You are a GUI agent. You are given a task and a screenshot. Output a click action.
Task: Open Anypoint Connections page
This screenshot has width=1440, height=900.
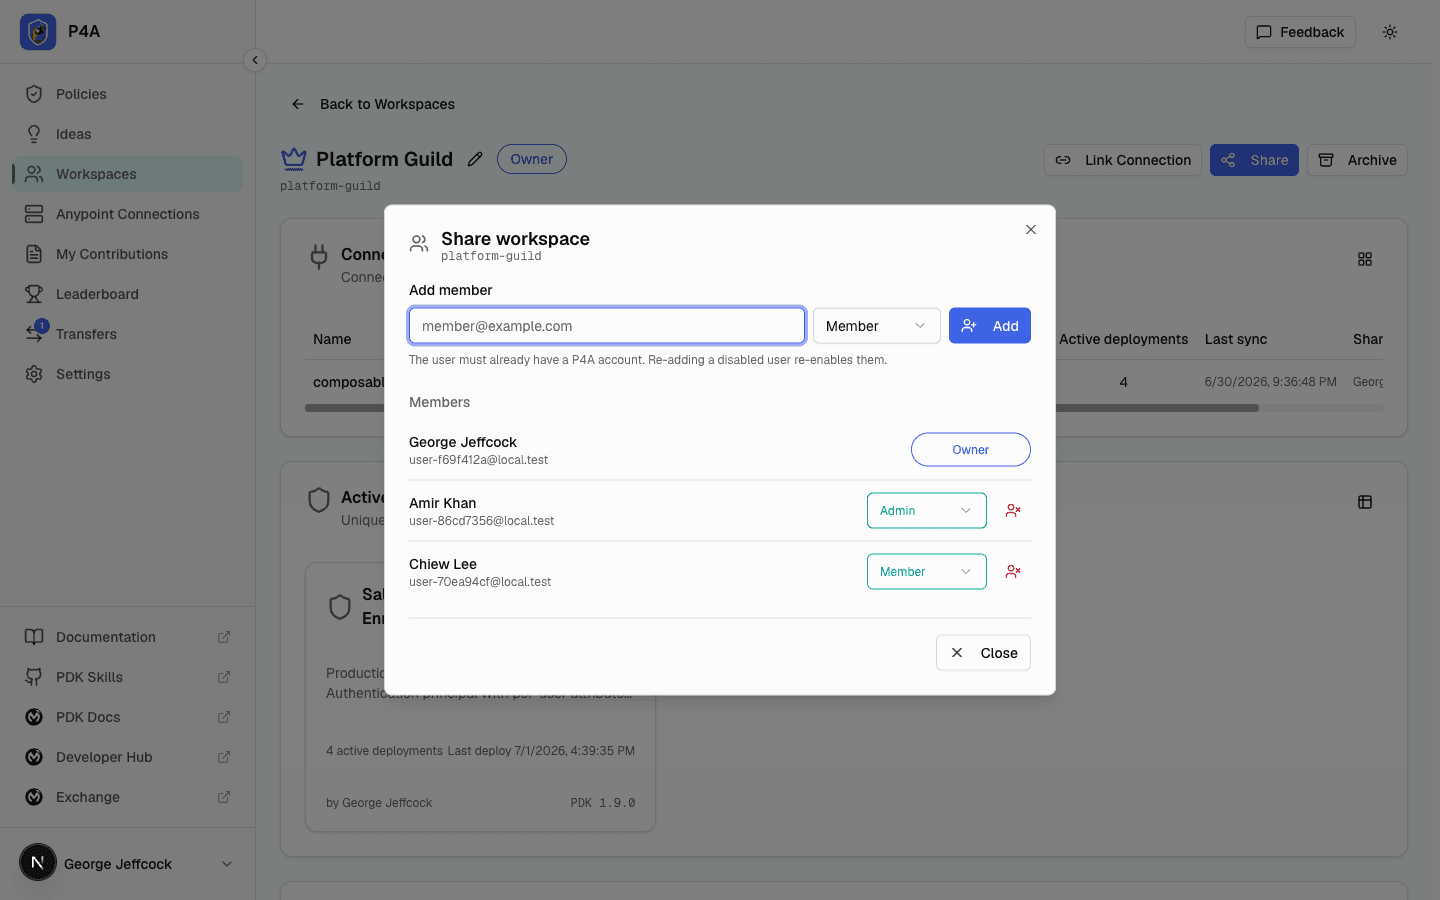point(127,214)
